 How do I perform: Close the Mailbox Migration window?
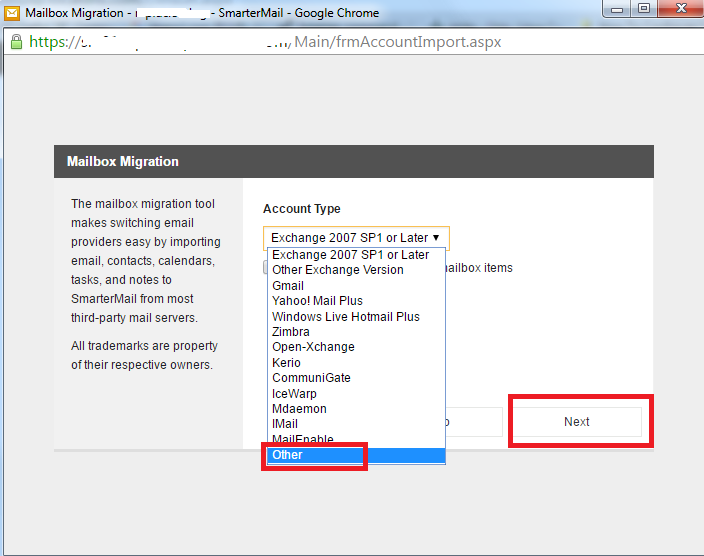[x=681, y=9]
